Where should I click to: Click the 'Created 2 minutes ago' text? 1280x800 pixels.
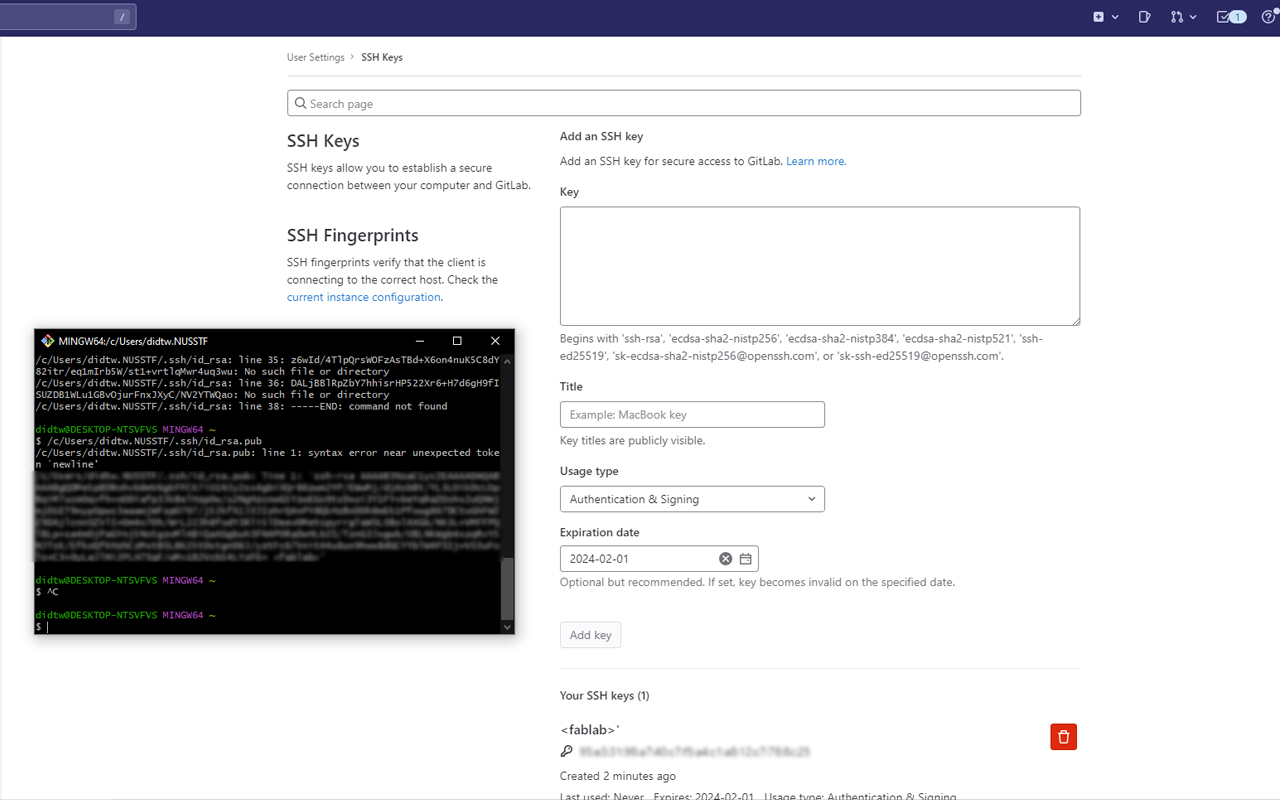point(618,776)
